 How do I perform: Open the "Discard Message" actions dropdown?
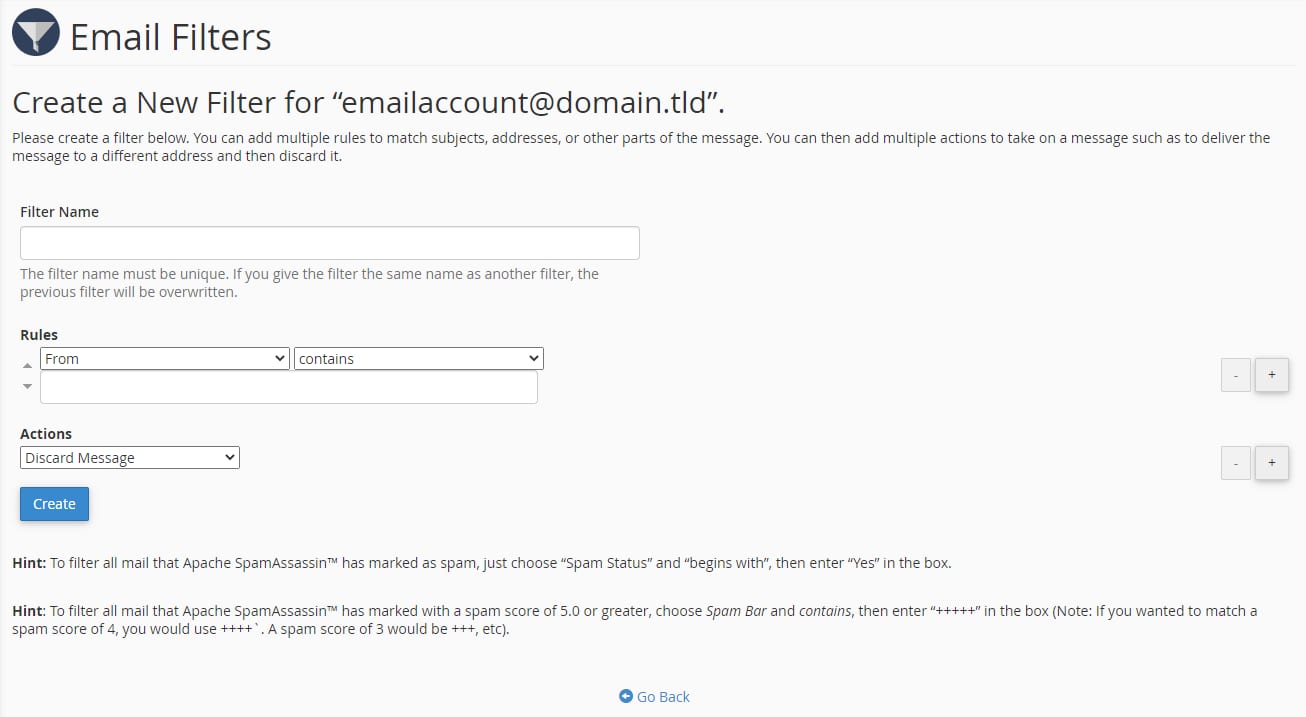[129, 457]
